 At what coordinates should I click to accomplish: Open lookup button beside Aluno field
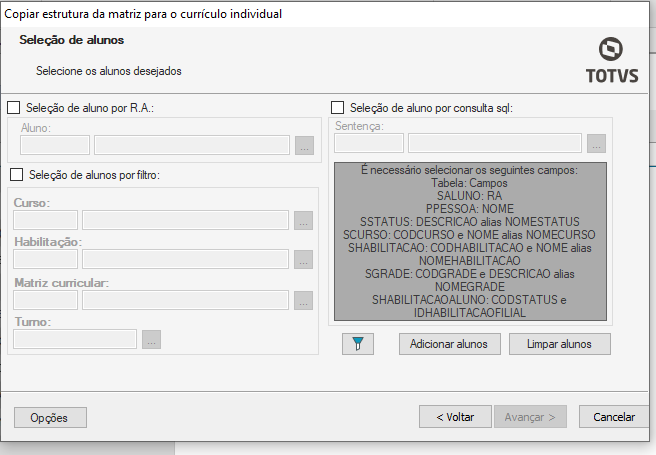[x=305, y=145]
